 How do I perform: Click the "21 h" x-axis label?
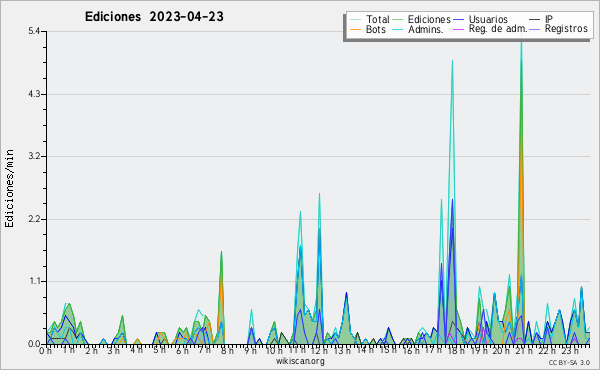click(523, 351)
